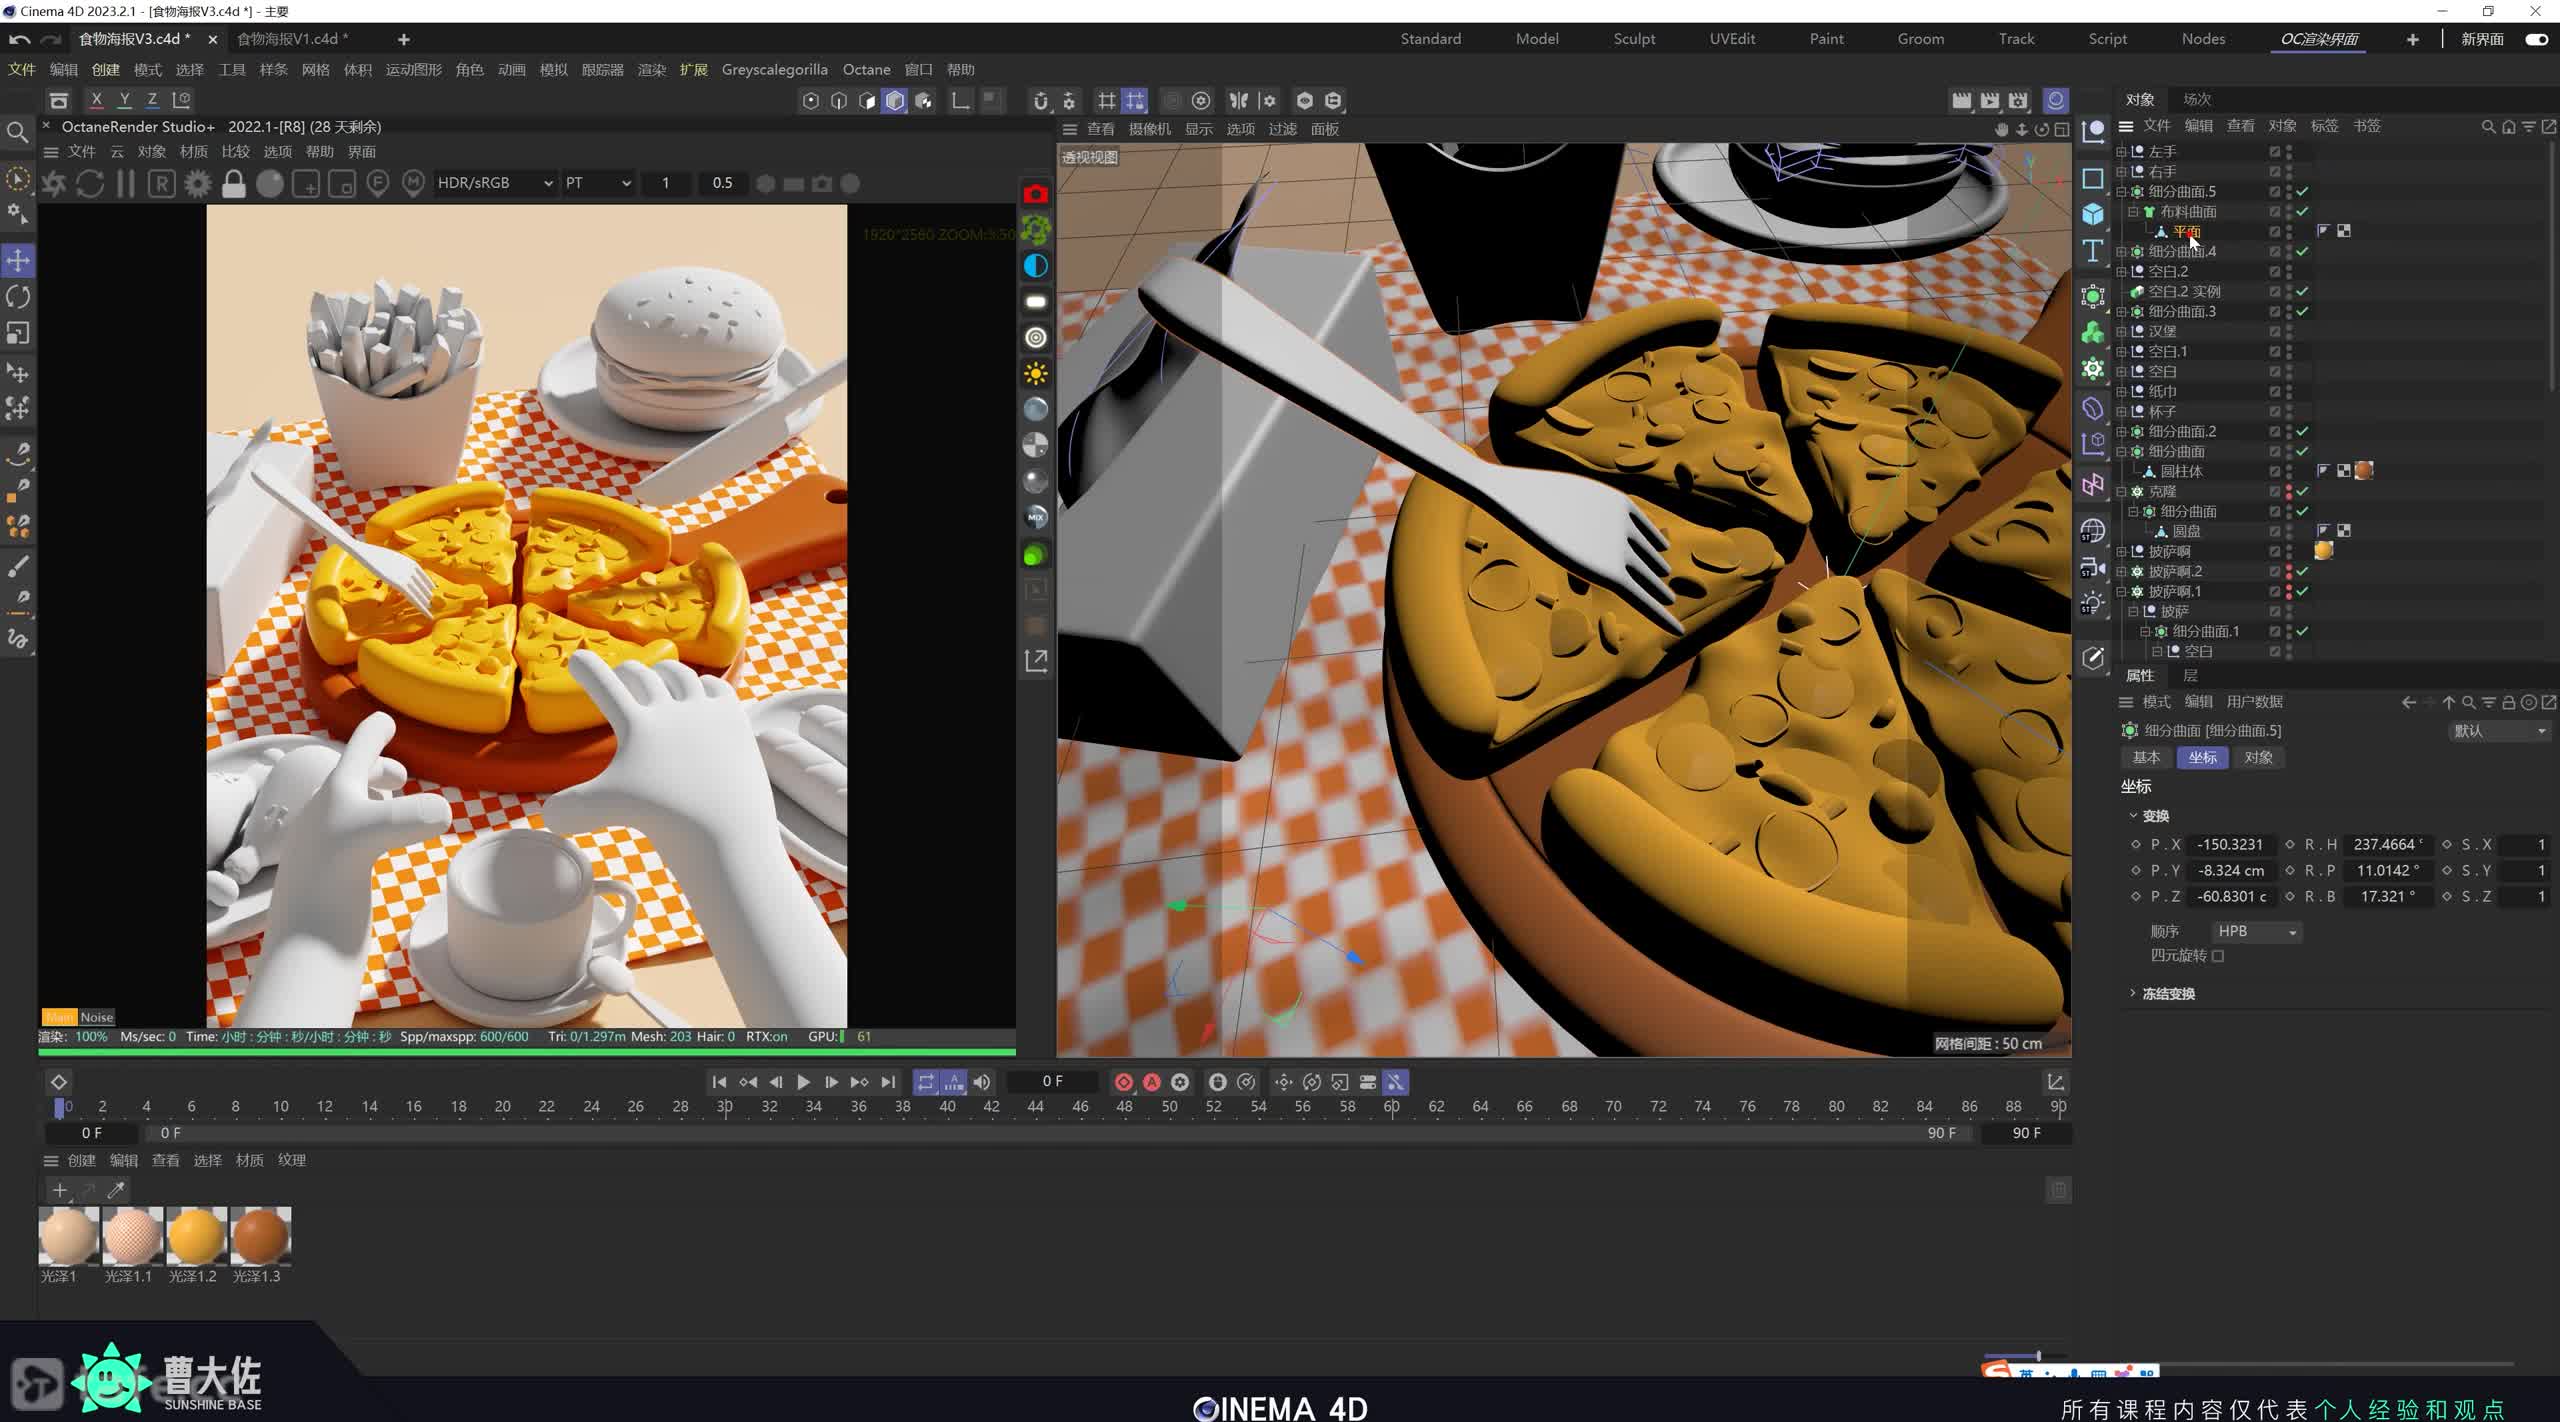Image resolution: width=2560 pixels, height=1422 pixels.
Task: Add a Cube primitive from side palette
Action: (2092, 214)
